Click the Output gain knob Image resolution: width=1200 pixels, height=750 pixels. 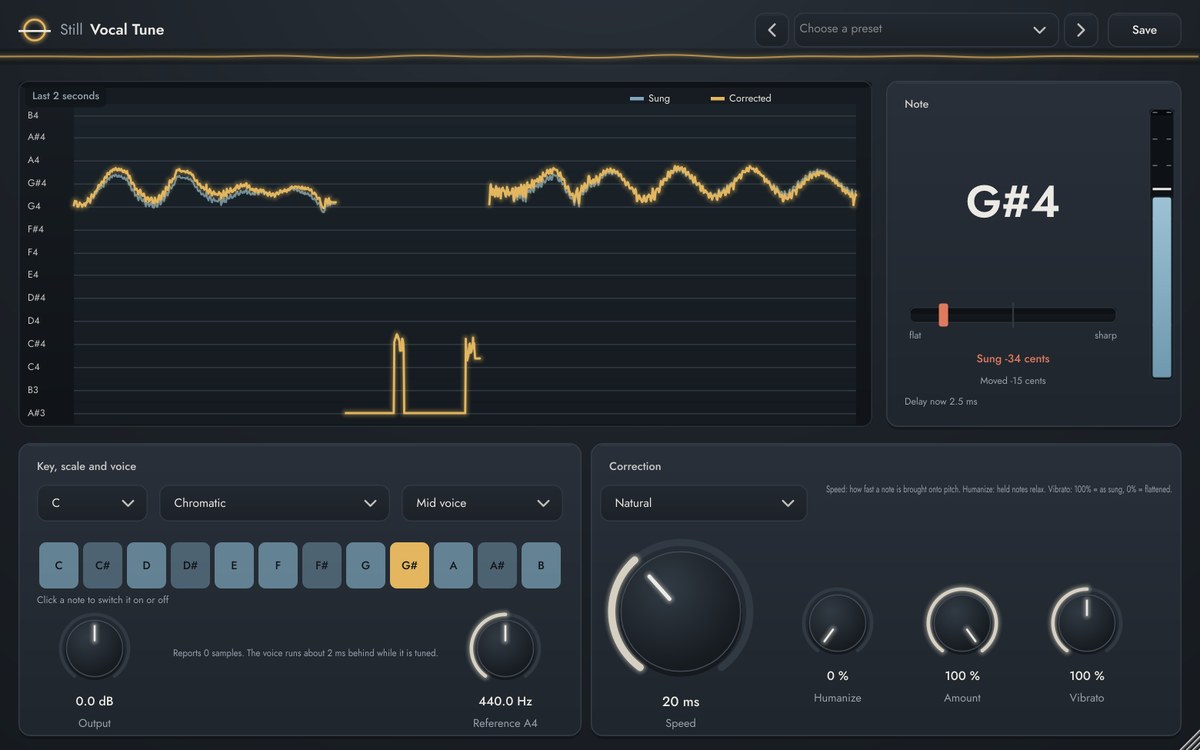coord(94,648)
